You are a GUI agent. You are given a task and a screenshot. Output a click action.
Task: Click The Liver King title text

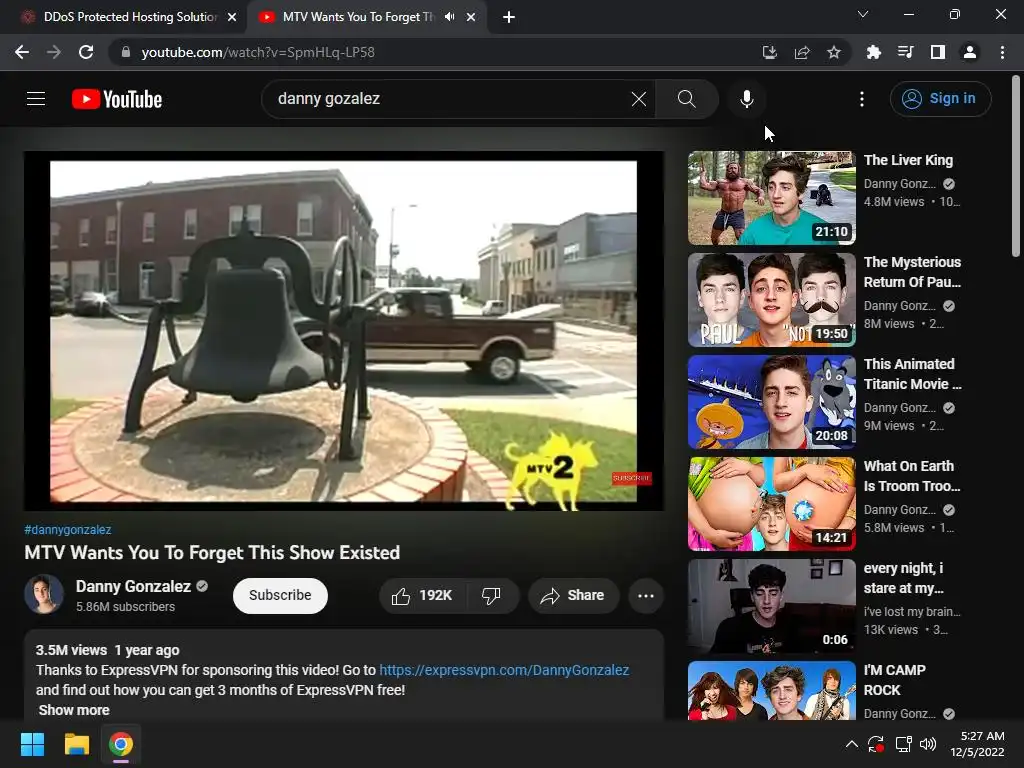[908, 160]
